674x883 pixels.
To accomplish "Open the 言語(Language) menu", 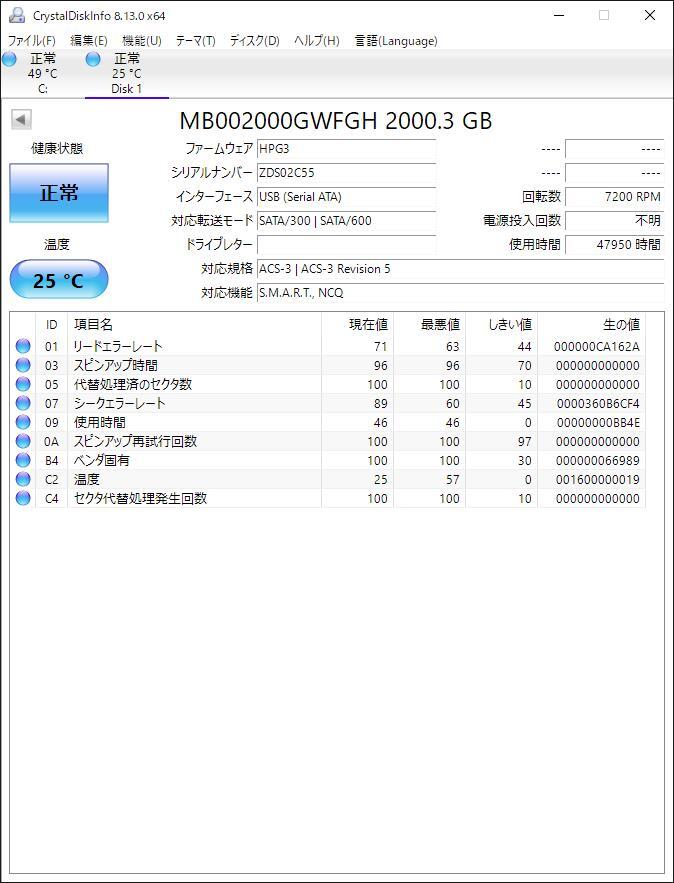I will [396, 41].
